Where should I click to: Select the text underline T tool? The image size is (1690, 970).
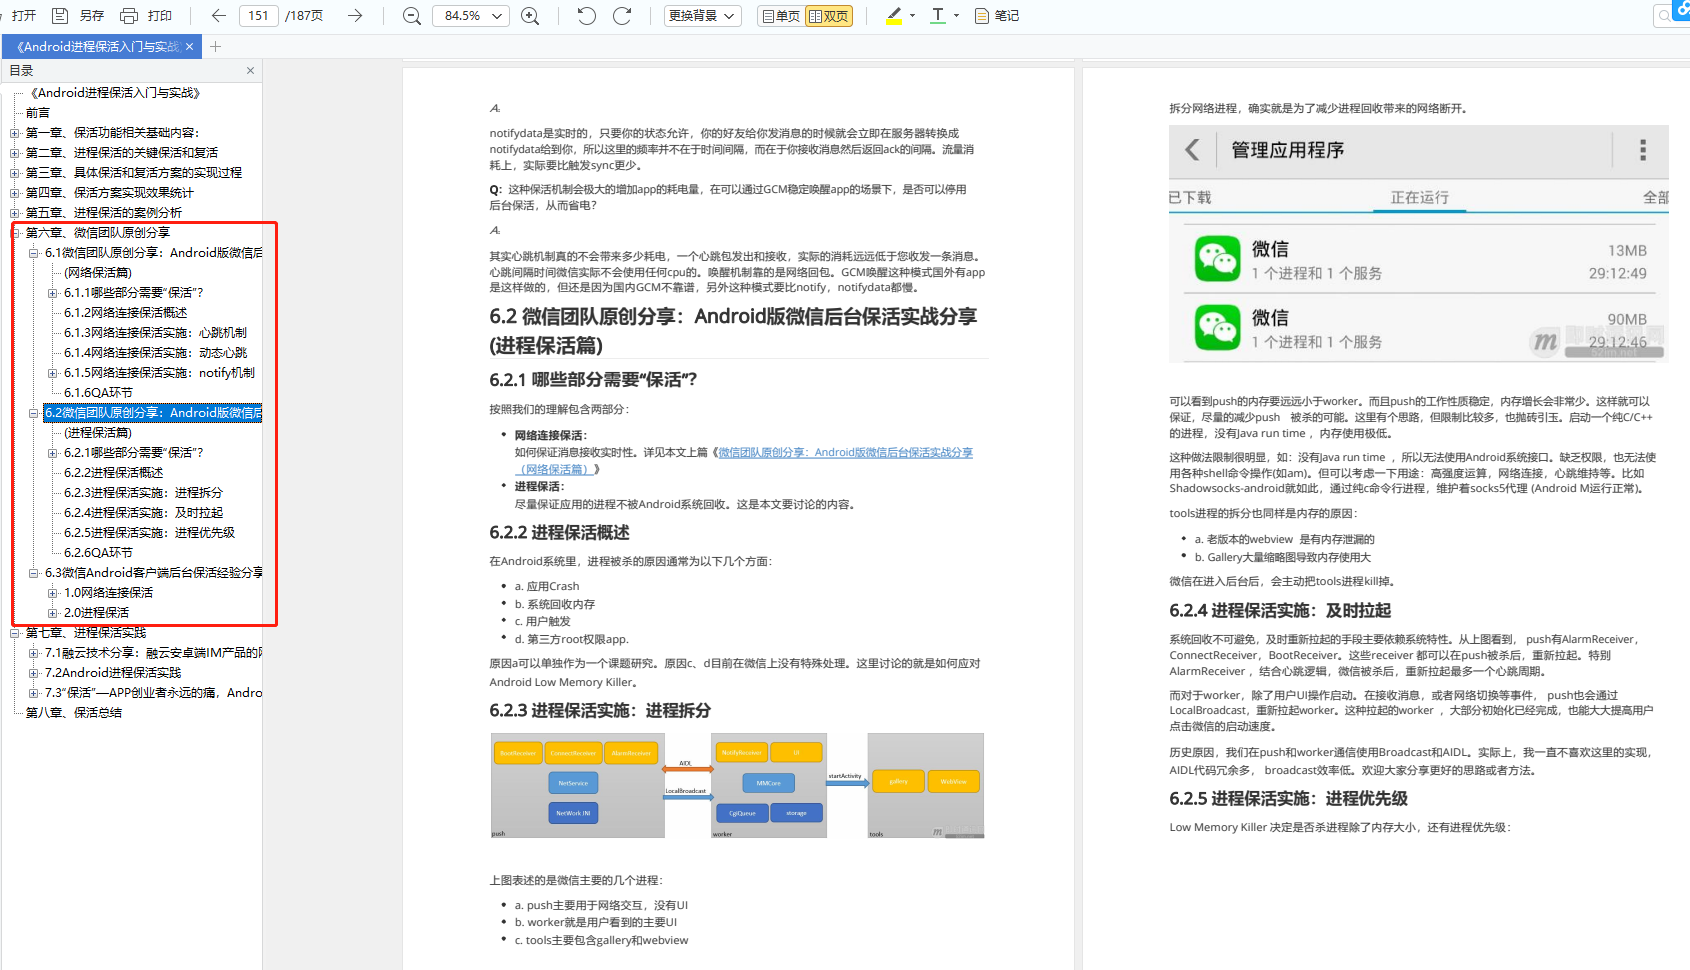coord(938,16)
